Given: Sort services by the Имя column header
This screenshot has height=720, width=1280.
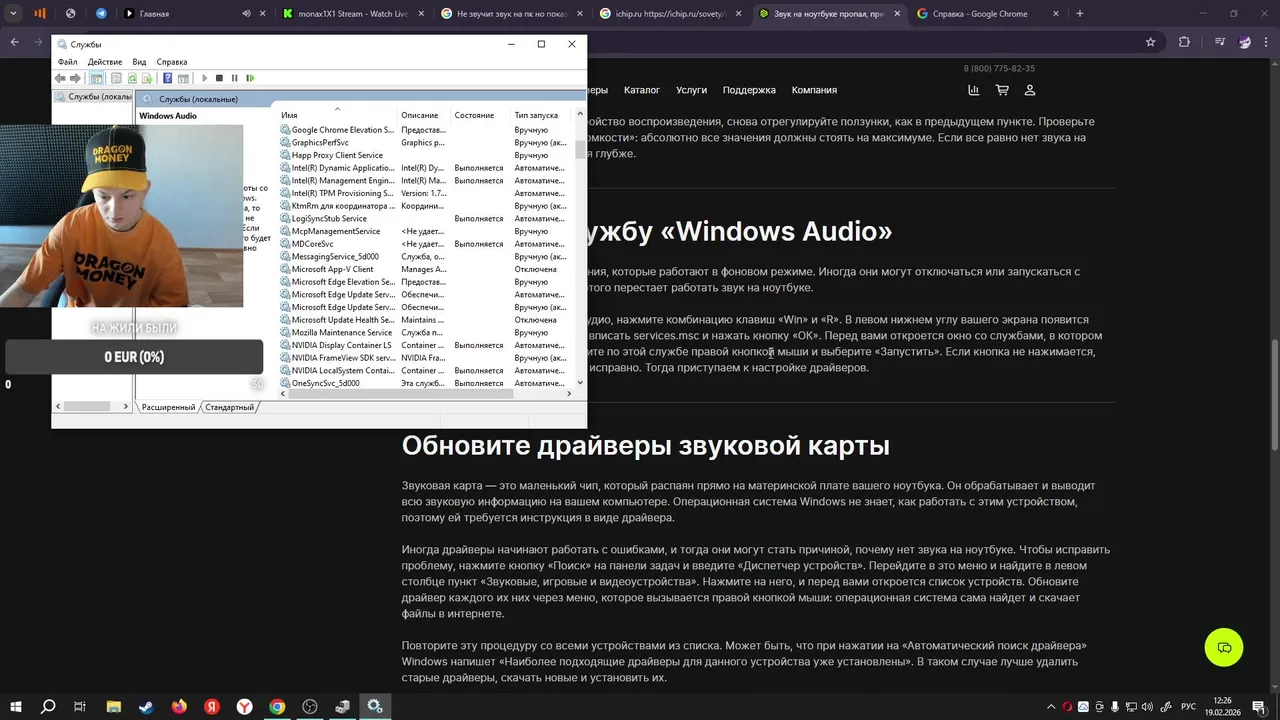Looking at the screenshot, I should click(x=337, y=115).
